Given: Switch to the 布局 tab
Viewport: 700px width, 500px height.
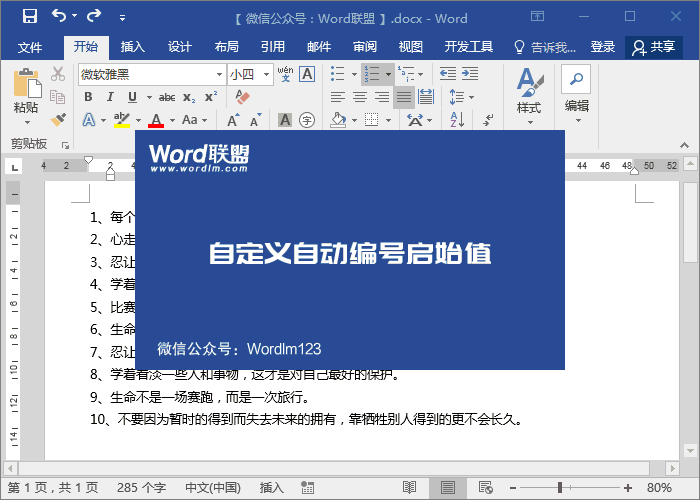Looking at the screenshot, I should (x=226, y=46).
